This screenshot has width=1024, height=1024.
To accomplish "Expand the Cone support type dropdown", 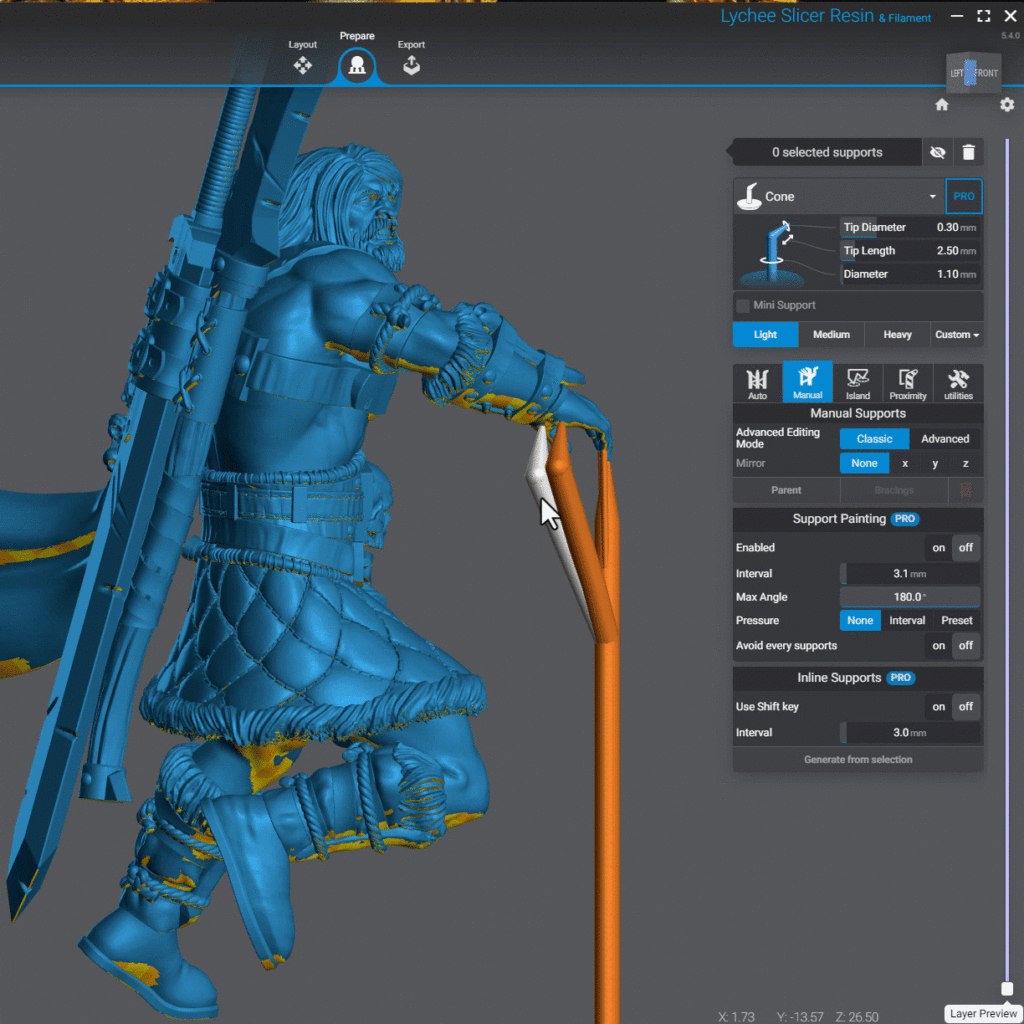I will point(932,197).
